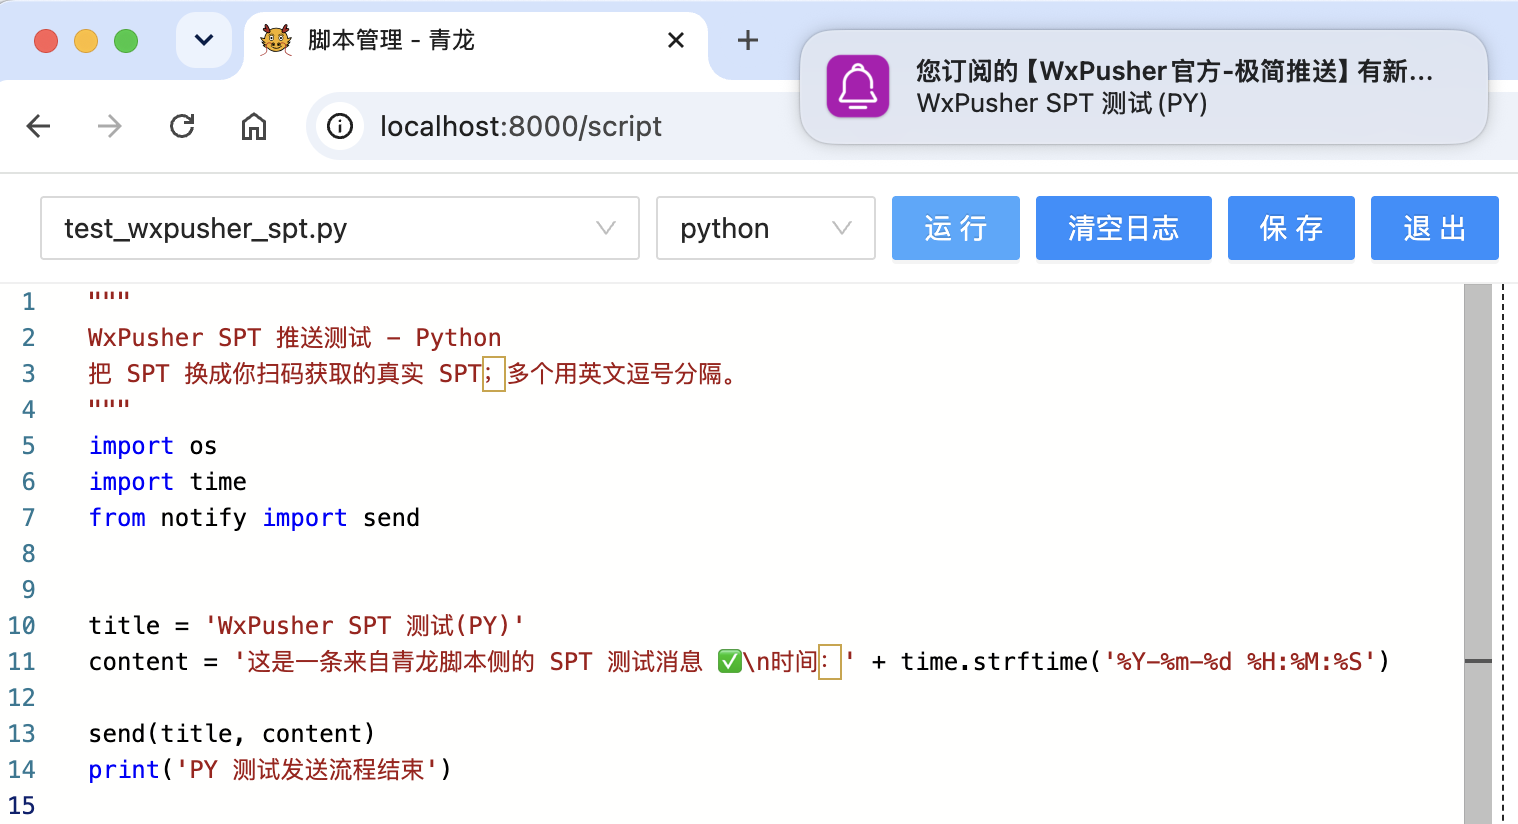The image size is (1518, 824).
Task: Close the 脚本管理 - 青龙 tab
Action: click(x=676, y=40)
